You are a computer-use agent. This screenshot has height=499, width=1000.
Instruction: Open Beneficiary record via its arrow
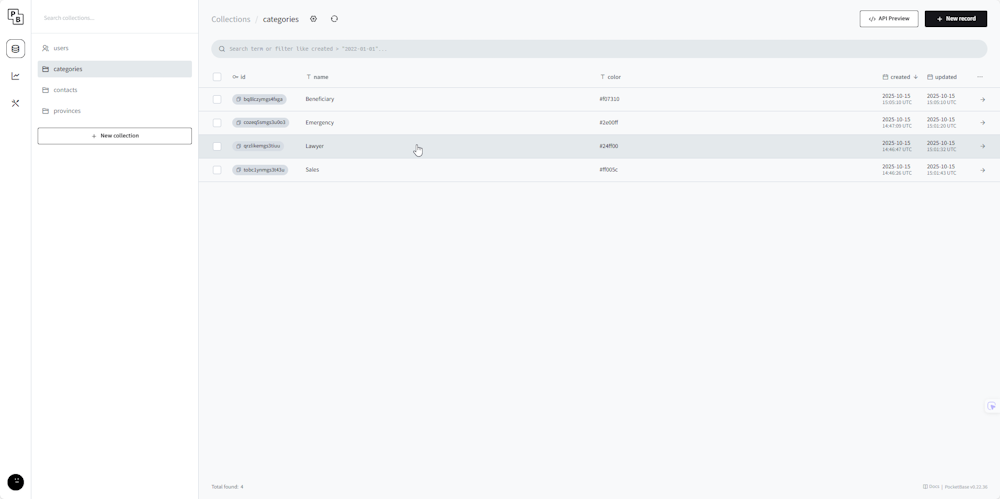(x=982, y=100)
